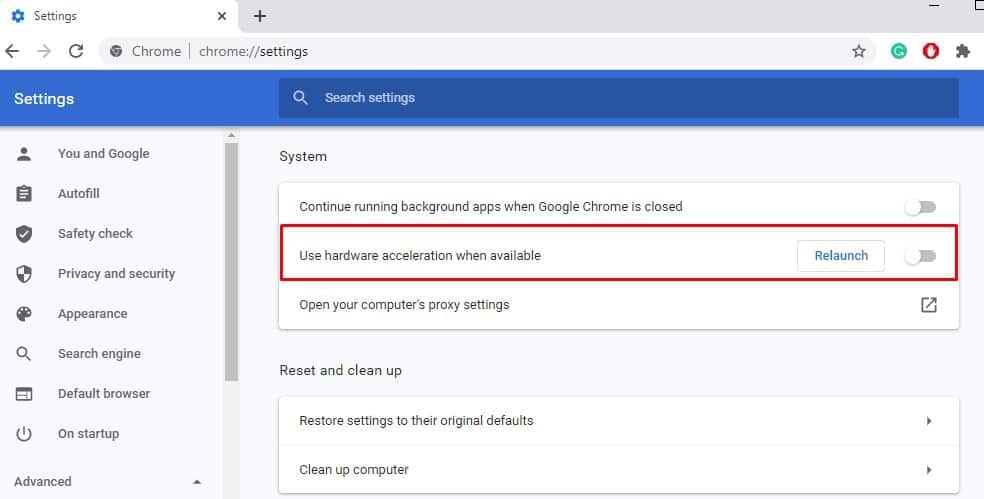Click the back navigation arrow

pos(13,51)
